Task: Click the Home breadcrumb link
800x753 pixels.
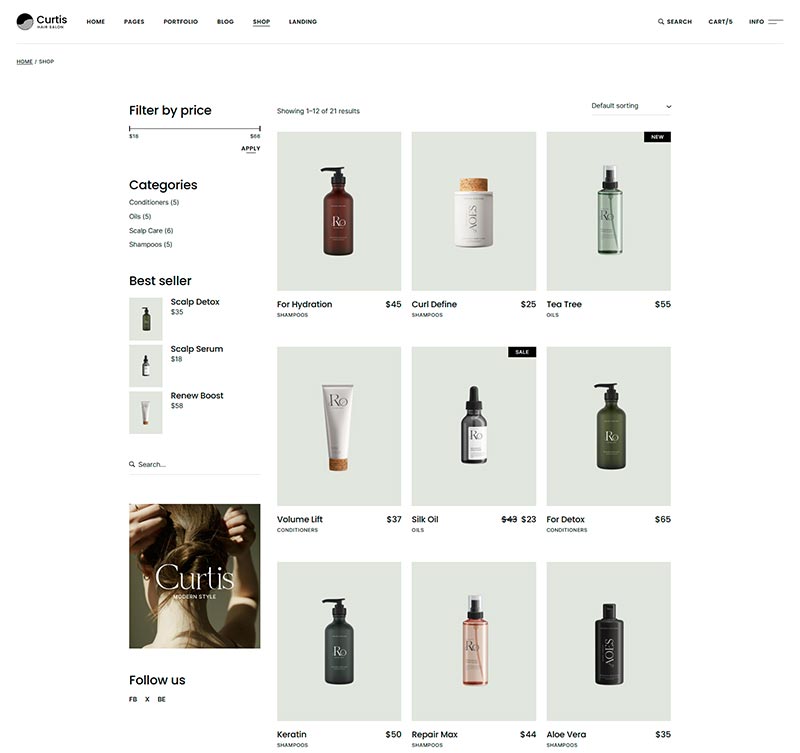Action: [24, 62]
